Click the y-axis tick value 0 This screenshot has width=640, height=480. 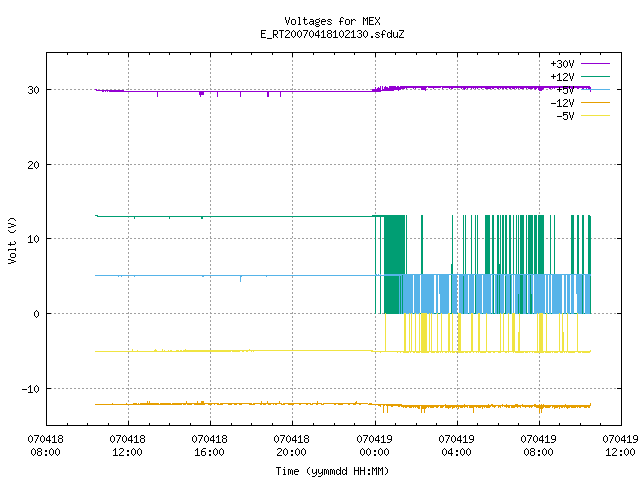pyautogui.click(x=37, y=314)
